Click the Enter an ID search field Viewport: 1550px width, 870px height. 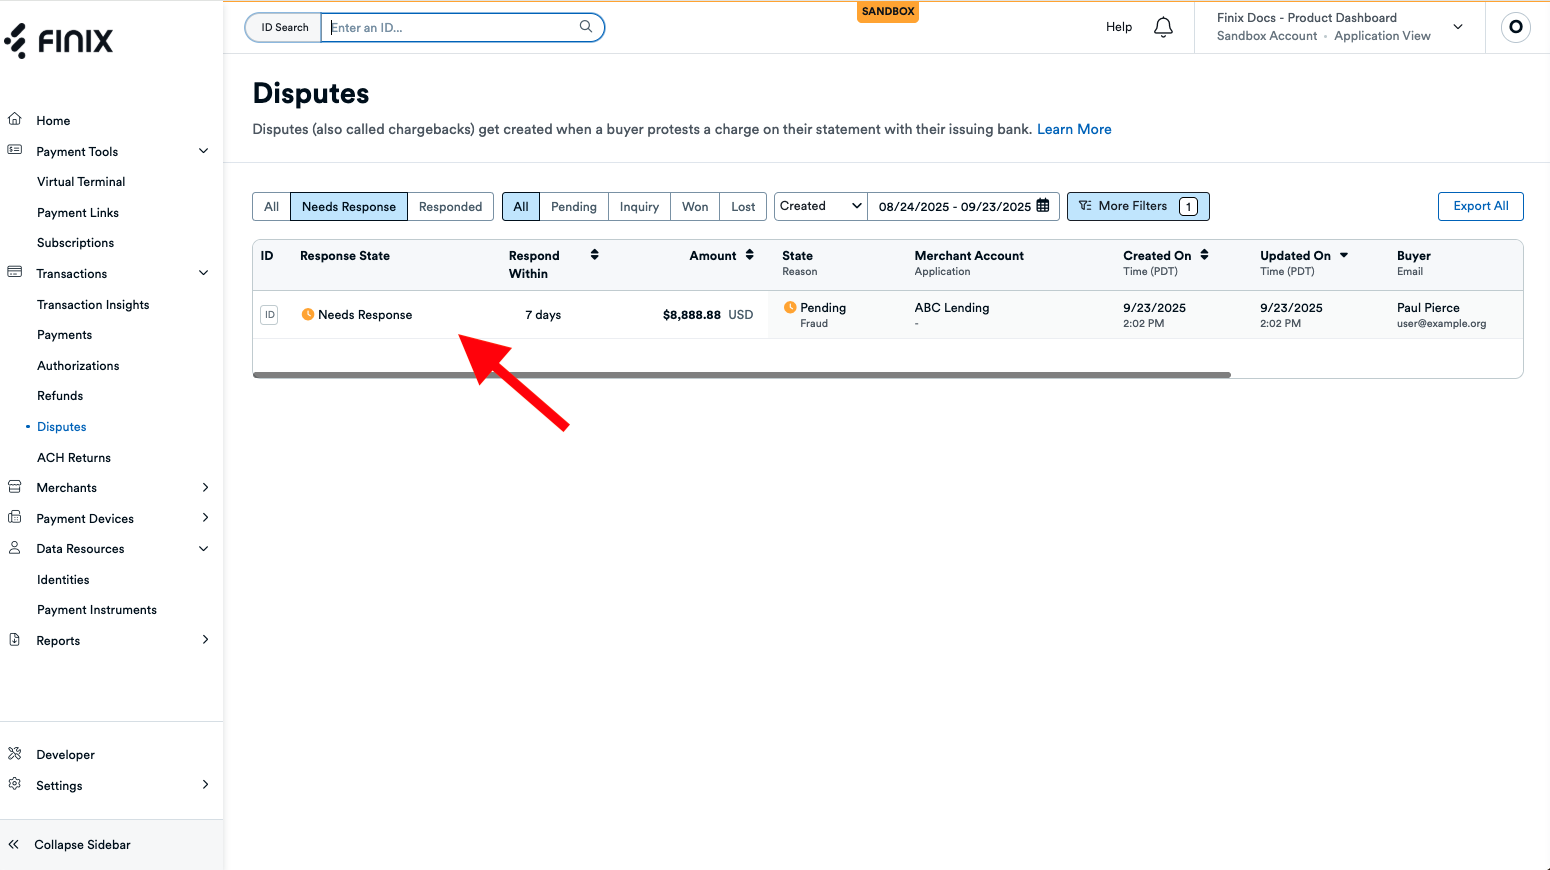click(x=450, y=28)
